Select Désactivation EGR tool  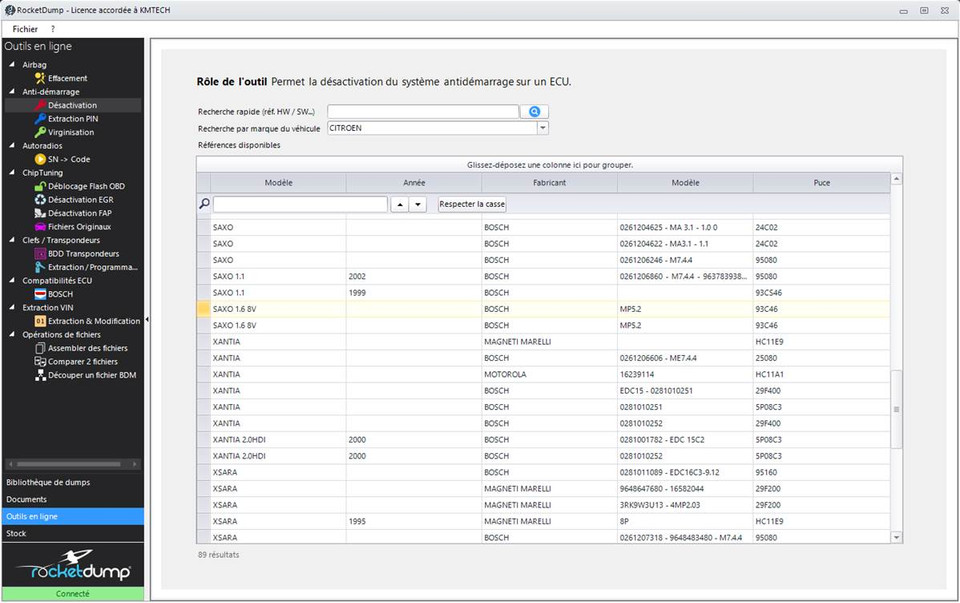[80, 200]
